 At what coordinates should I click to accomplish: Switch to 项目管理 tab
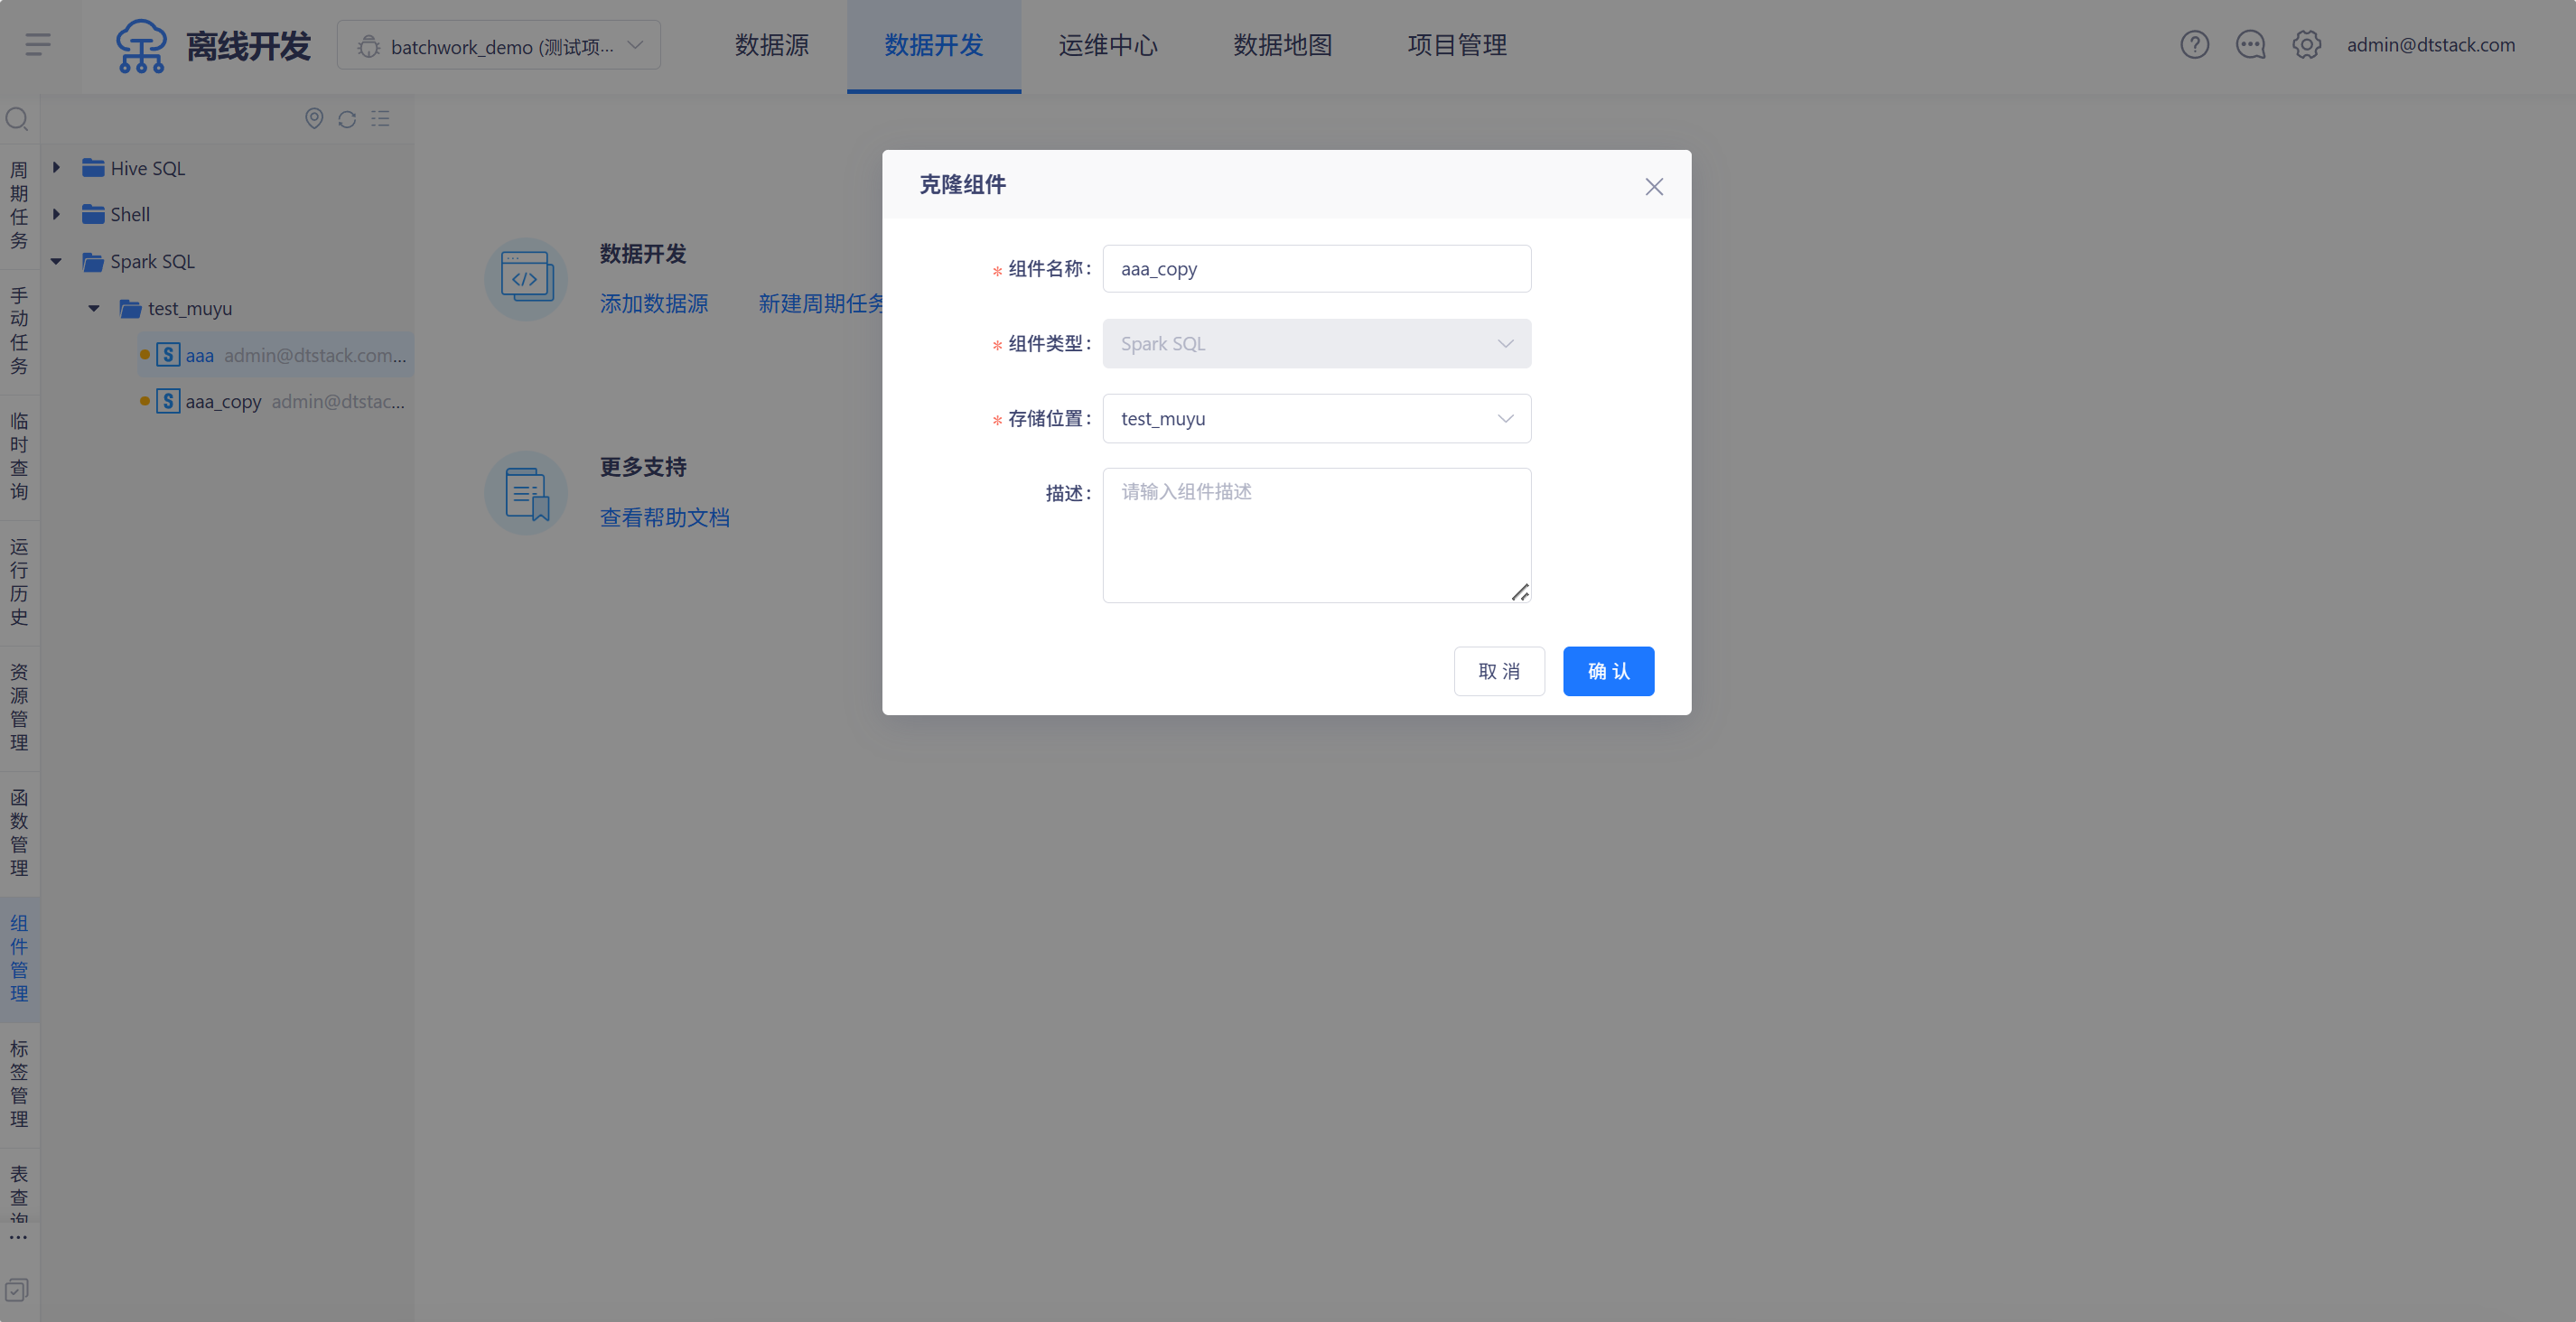tap(1457, 46)
